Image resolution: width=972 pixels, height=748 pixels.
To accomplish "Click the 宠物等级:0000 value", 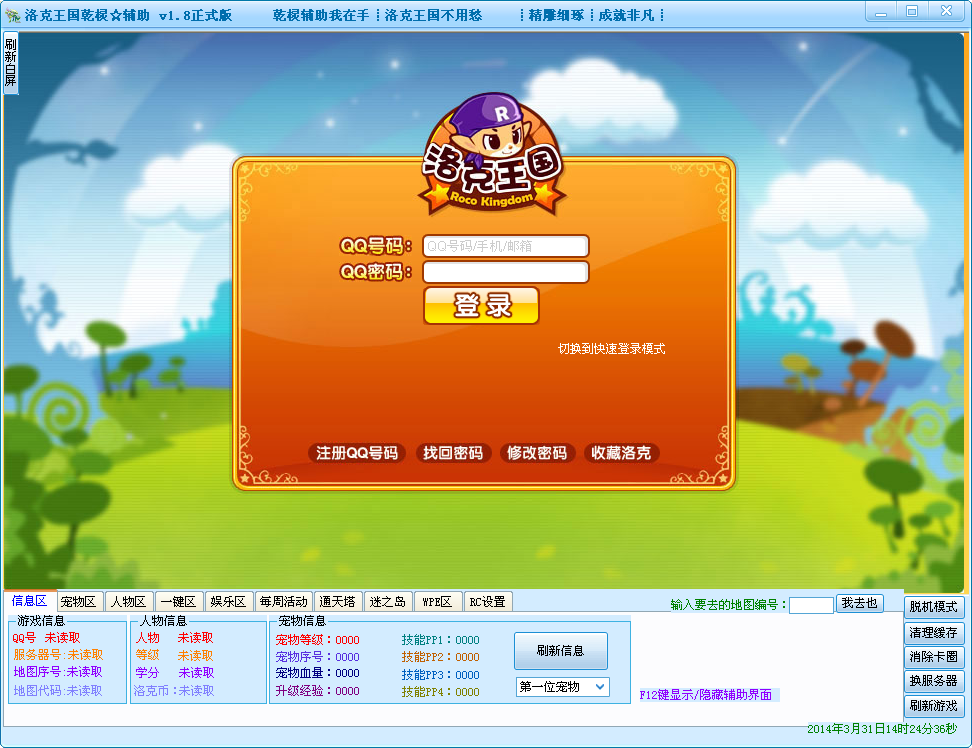I will 317,640.
